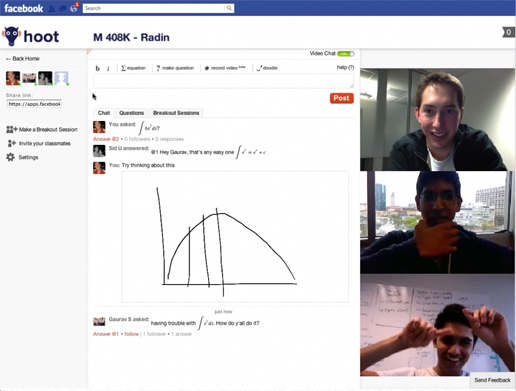Select the Chat tab

click(104, 113)
